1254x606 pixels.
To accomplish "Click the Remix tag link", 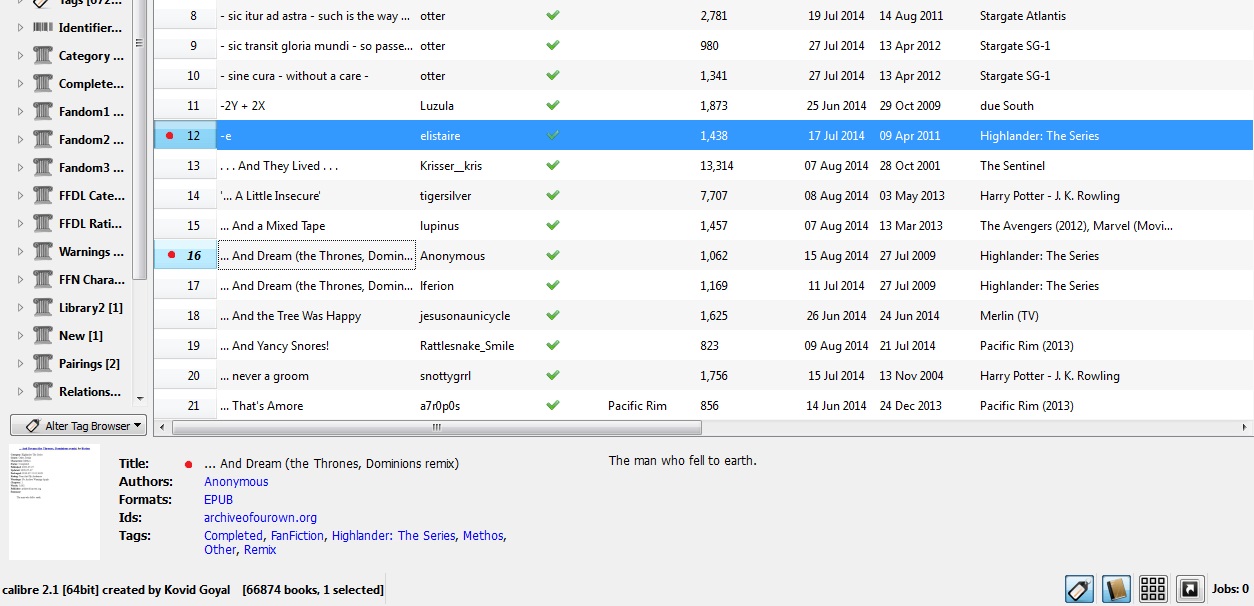I will pos(260,550).
